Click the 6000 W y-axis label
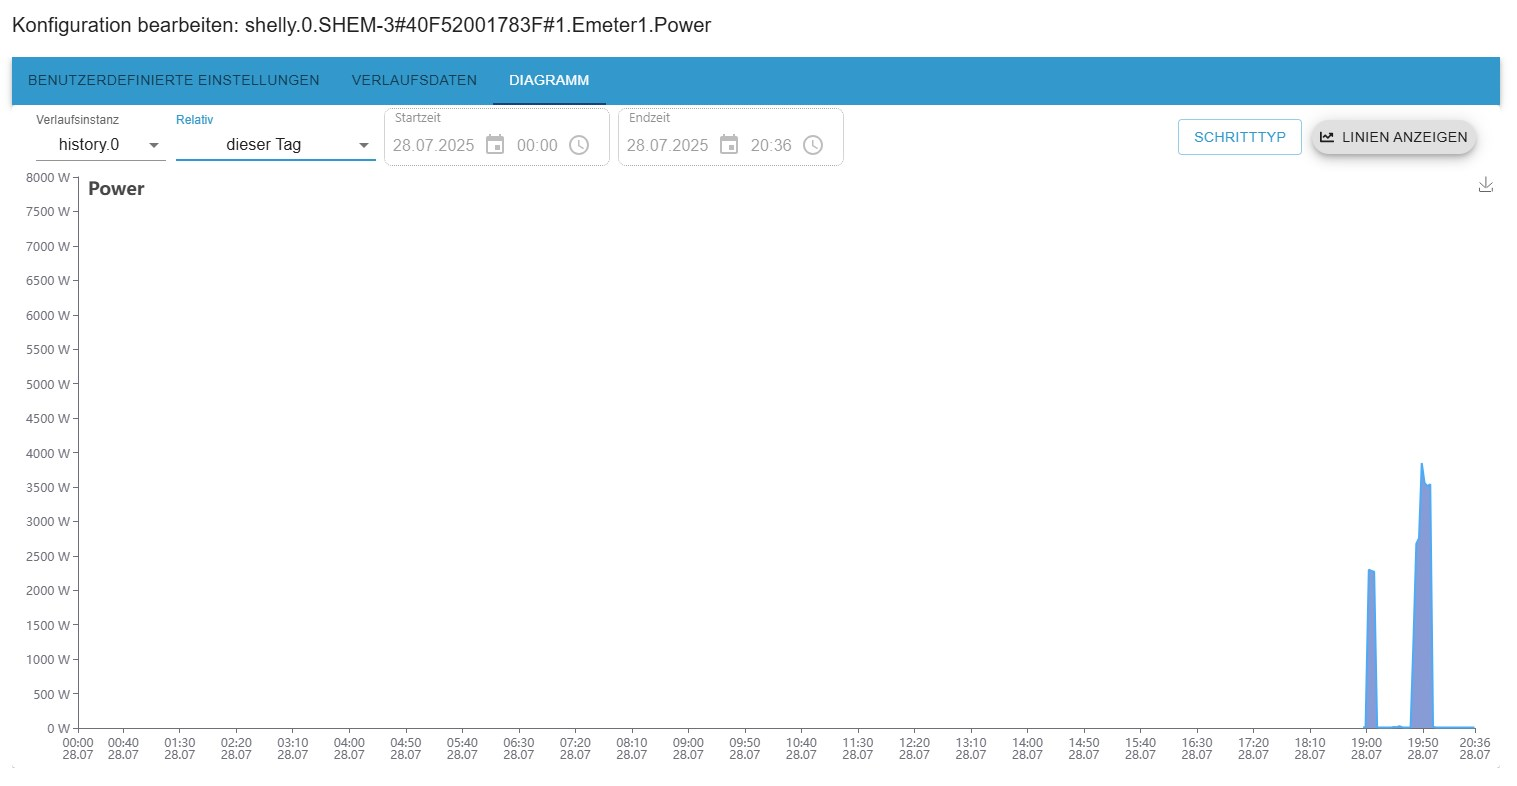The width and height of the screenshot is (1517, 786). click(48, 315)
